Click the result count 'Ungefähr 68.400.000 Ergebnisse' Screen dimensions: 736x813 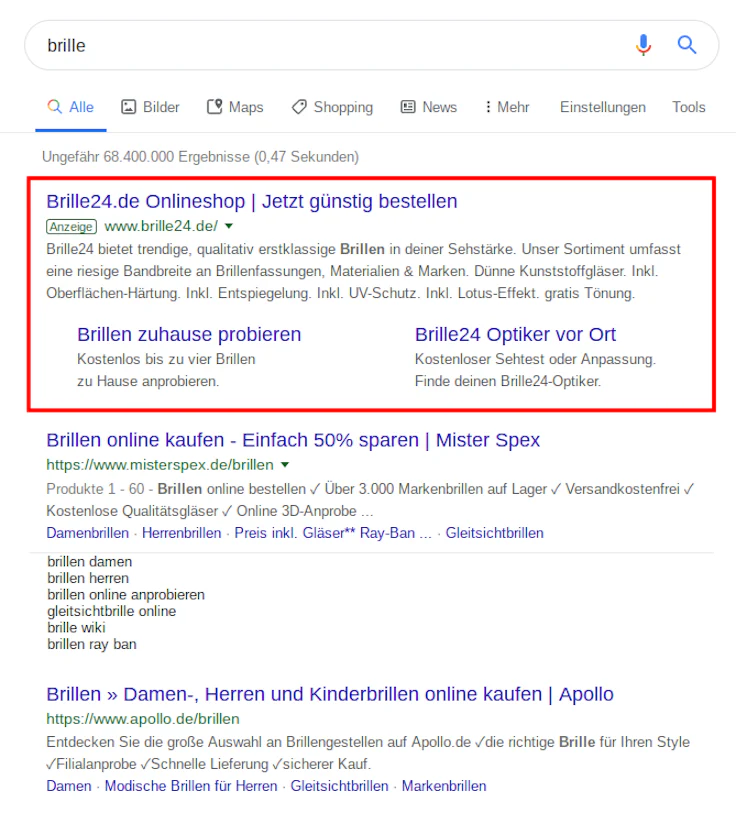tap(146, 157)
